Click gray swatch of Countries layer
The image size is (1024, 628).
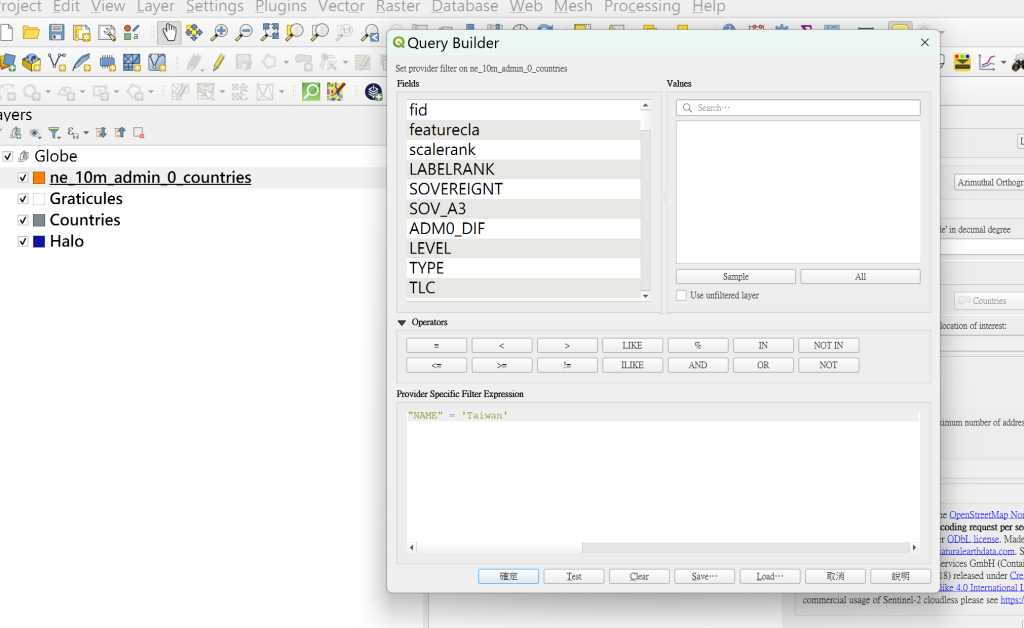(39, 220)
